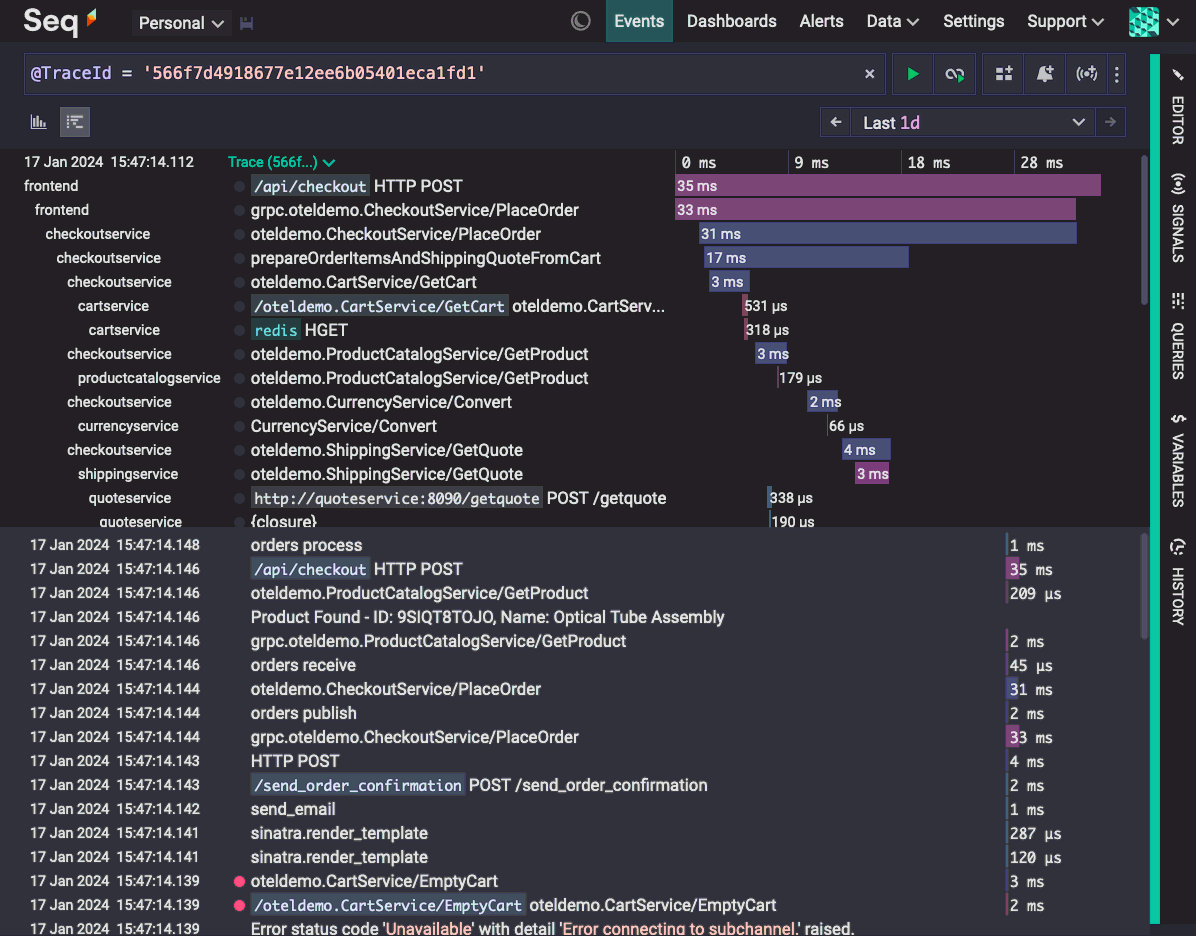Click the span dot beside prepareOrderItemsAndShippingQuoteFromCart
This screenshot has width=1196, height=936.
pyautogui.click(x=240, y=258)
